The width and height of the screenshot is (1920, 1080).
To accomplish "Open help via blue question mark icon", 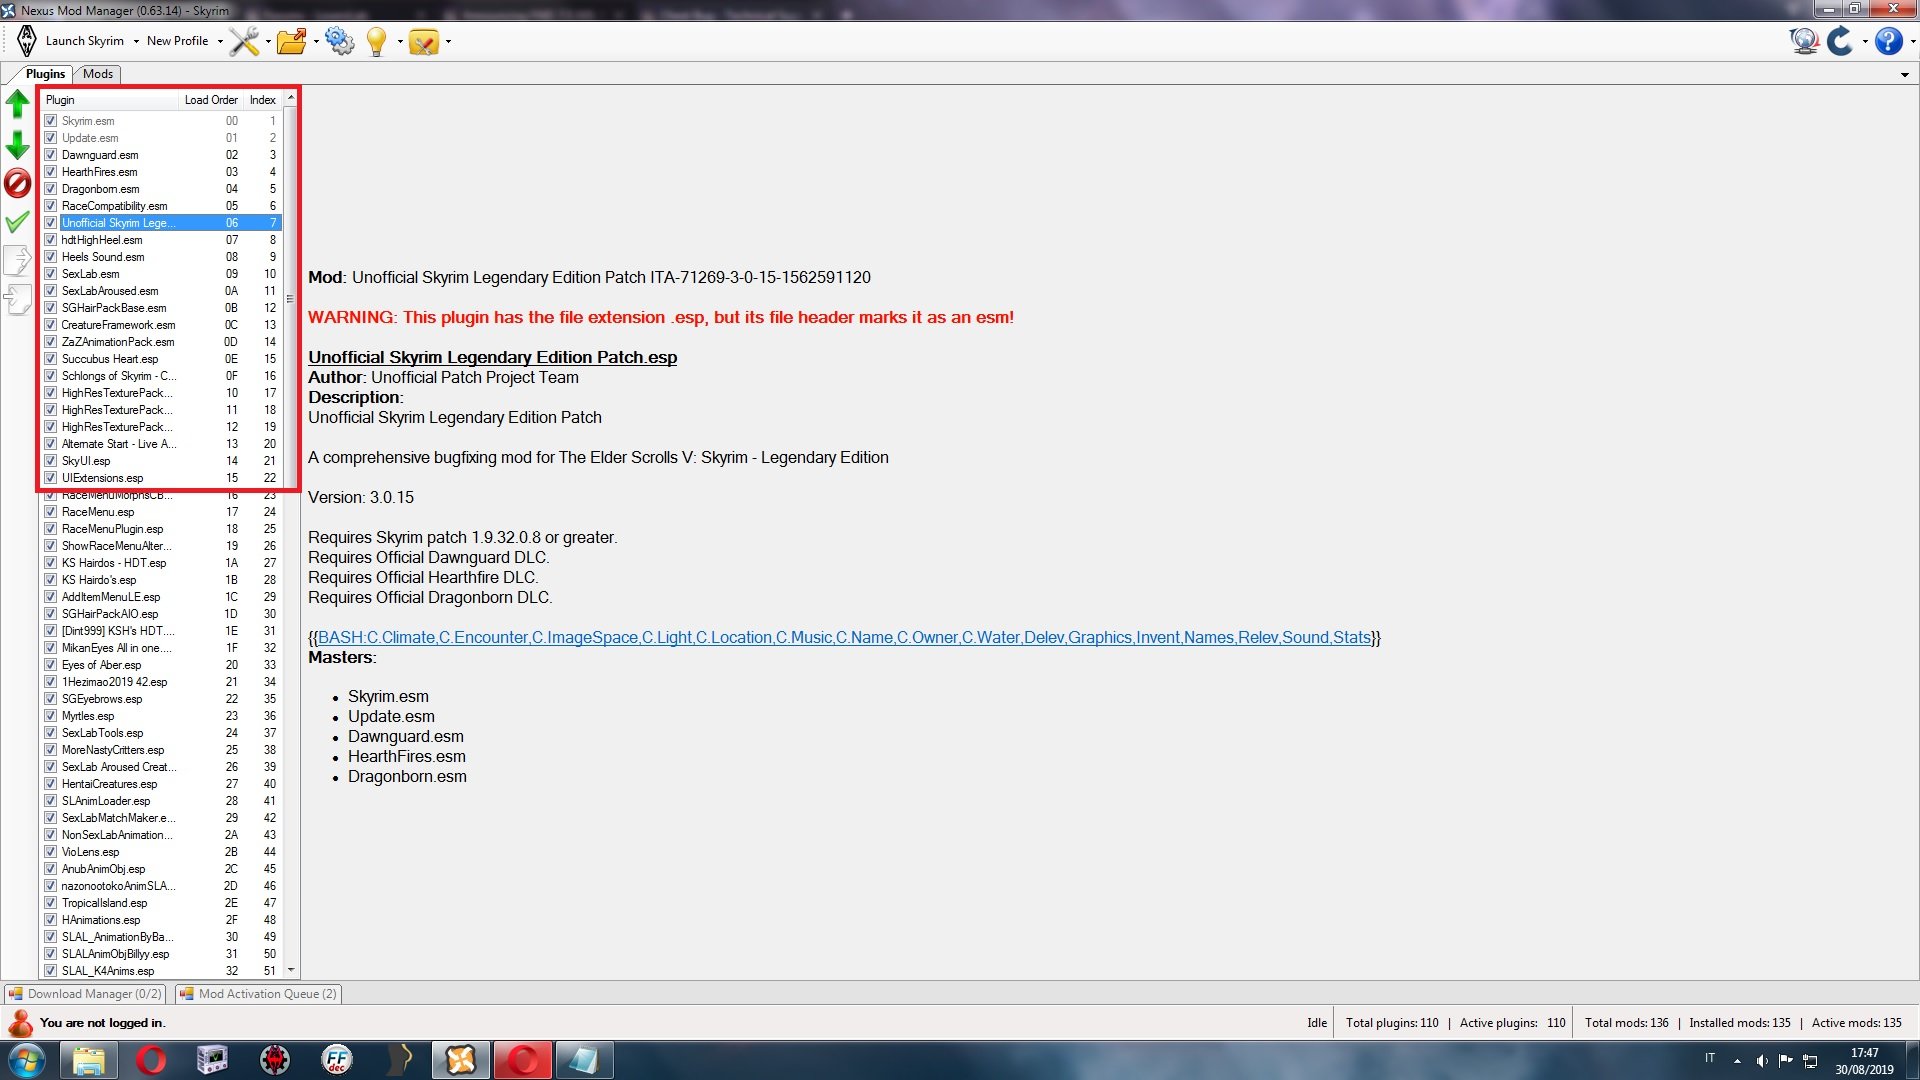I will click(x=1888, y=41).
